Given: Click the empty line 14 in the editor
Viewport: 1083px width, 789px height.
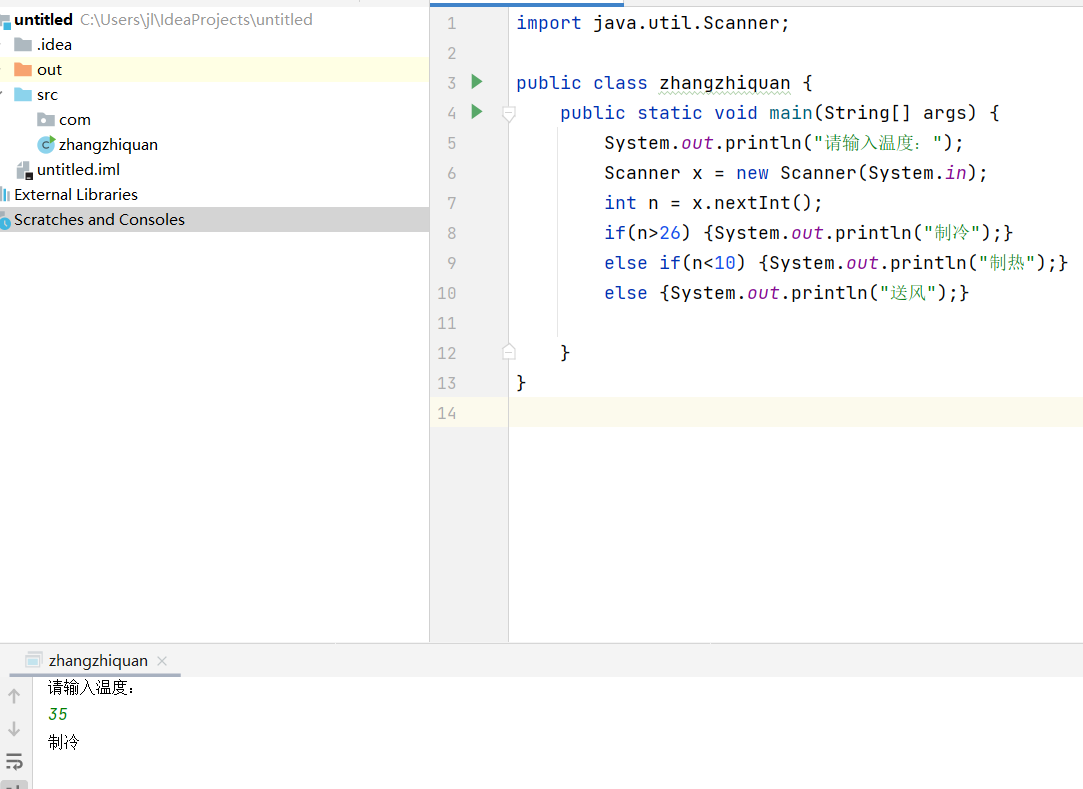Looking at the screenshot, I should [780, 412].
